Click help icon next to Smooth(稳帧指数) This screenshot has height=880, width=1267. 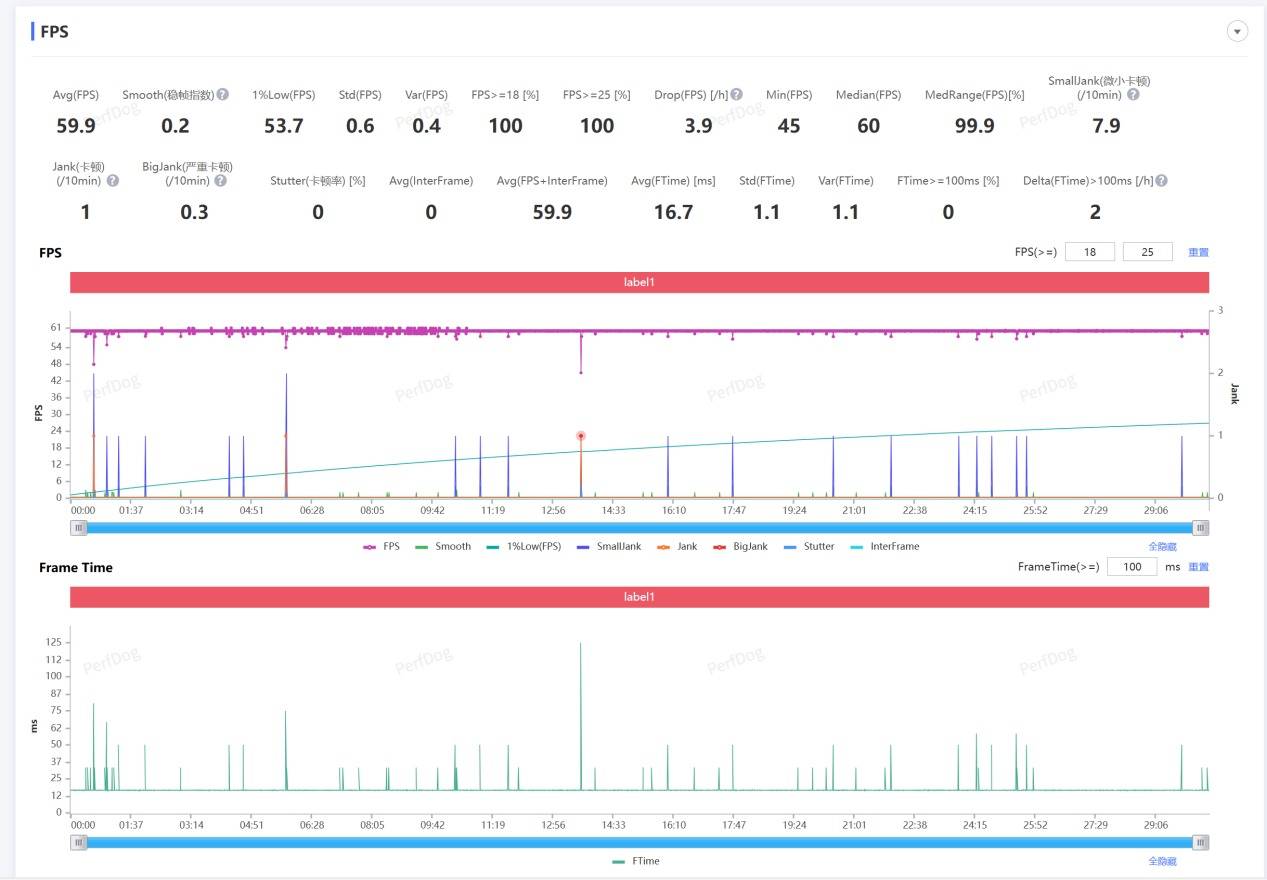(x=223, y=95)
